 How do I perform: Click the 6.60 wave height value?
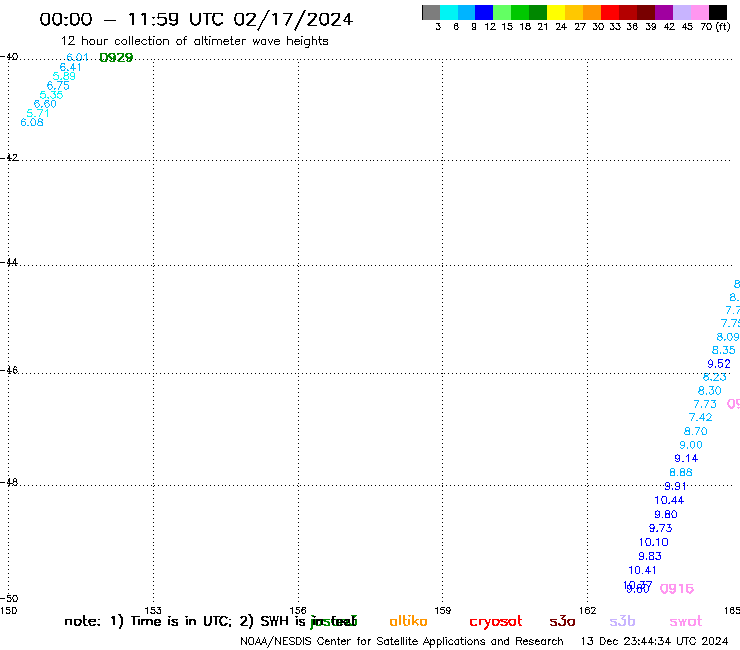[x=45, y=104]
